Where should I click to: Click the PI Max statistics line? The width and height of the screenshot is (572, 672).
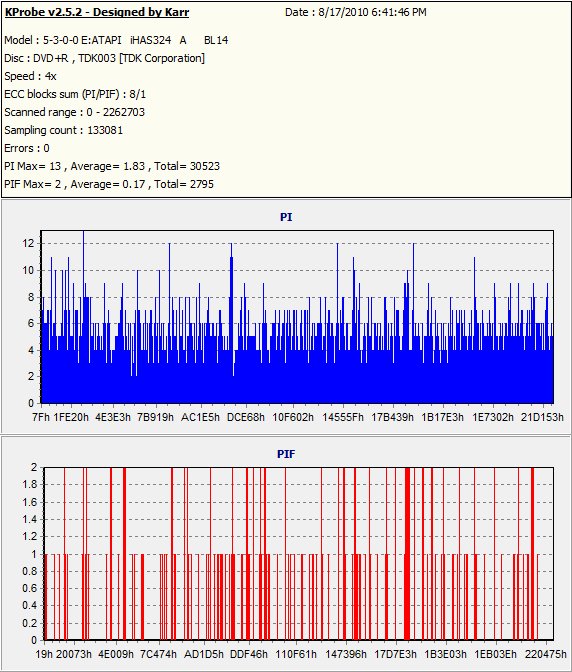click(112, 166)
